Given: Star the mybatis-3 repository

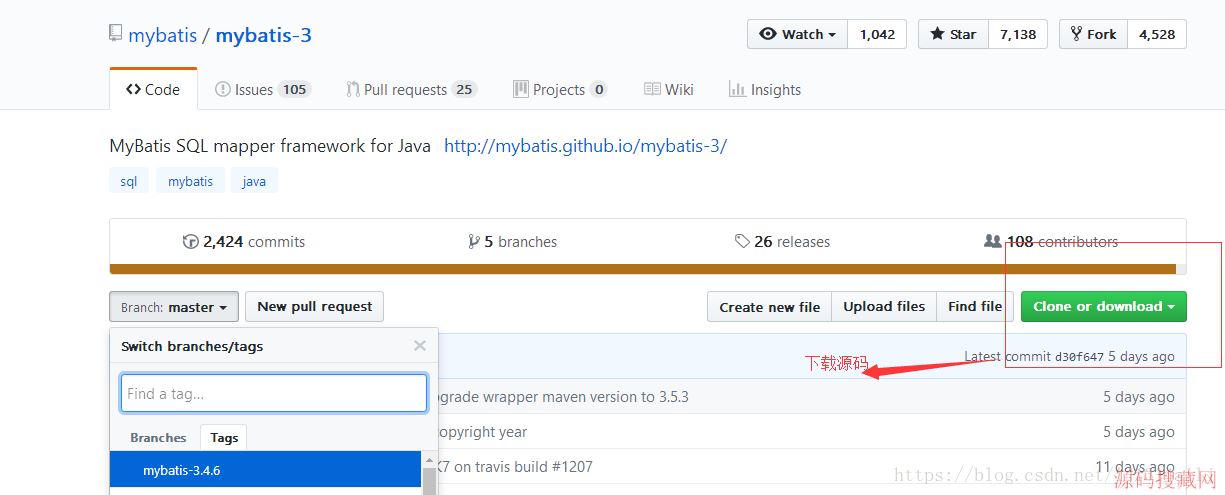Looking at the screenshot, I should [x=953, y=34].
